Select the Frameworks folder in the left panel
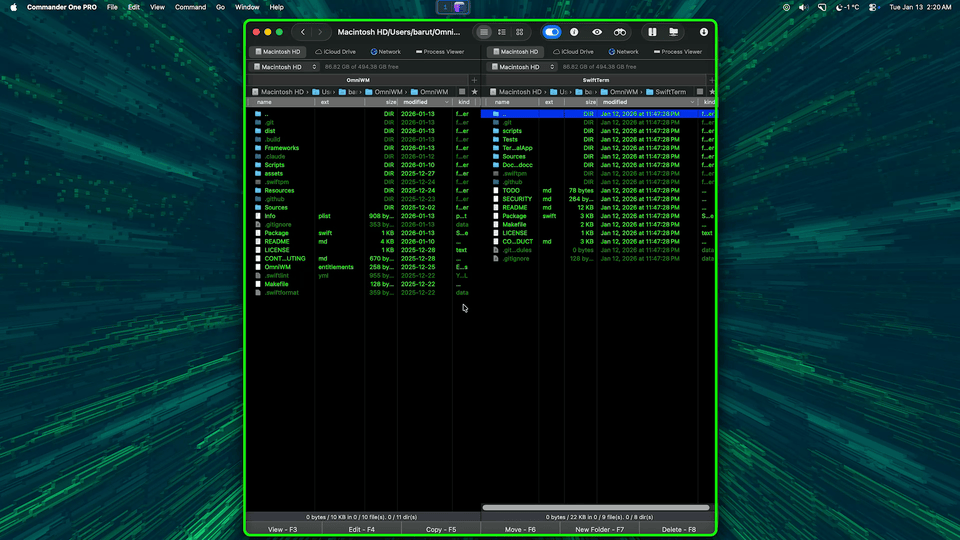 [362, 148]
